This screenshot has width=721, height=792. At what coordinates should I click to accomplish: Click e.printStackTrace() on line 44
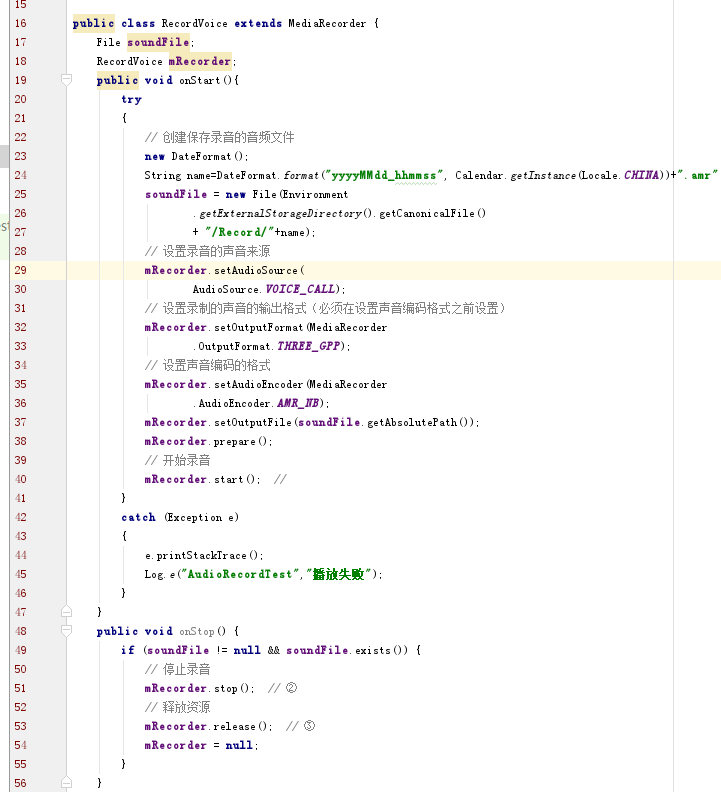point(204,556)
